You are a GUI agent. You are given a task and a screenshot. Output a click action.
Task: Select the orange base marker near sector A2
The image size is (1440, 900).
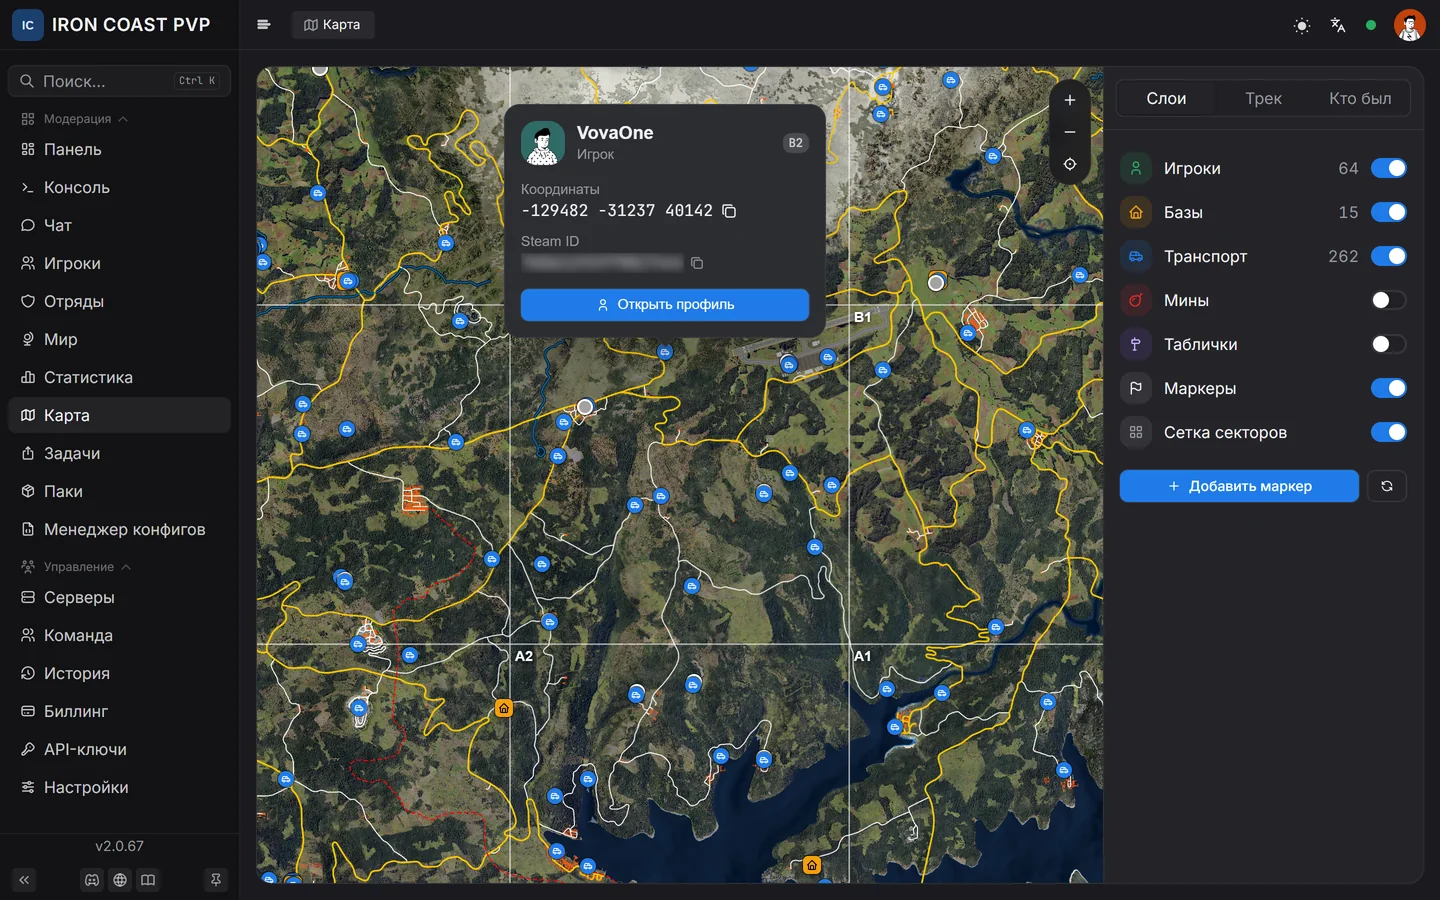tap(504, 708)
